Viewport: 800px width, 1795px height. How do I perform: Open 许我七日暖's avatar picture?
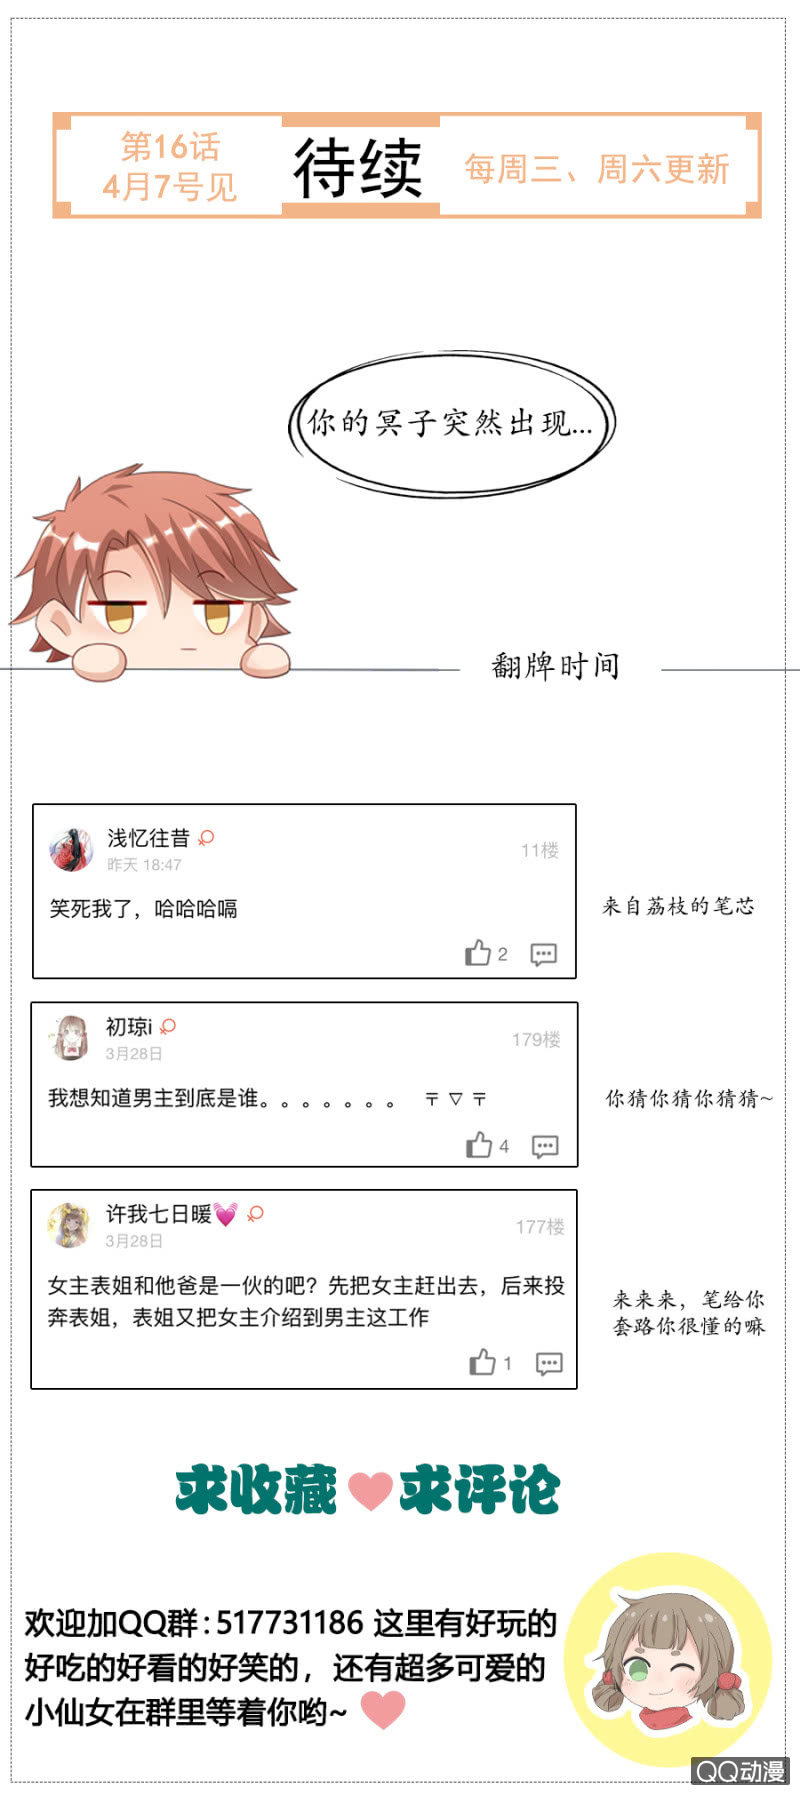click(x=69, y=1225)
